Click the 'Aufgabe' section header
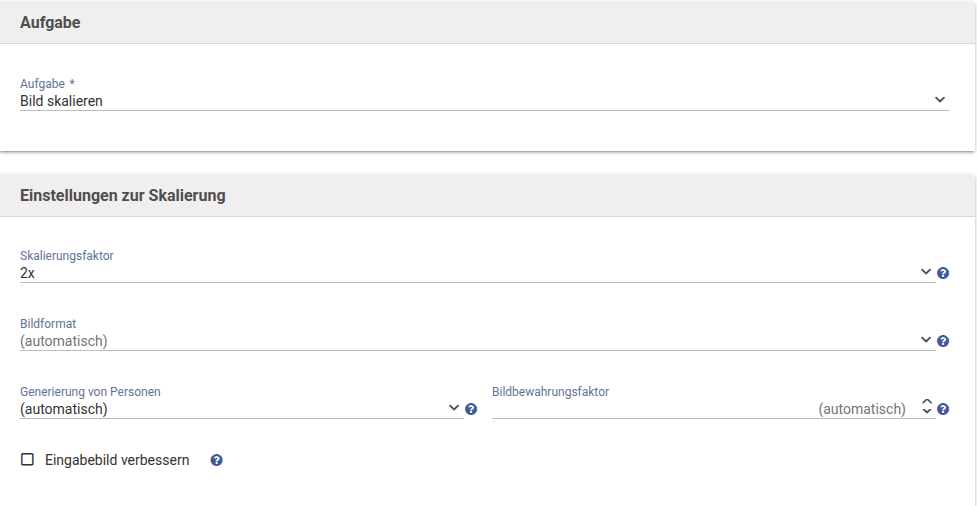The width and height of the screenshot is (977, 506). click(50, 23)
